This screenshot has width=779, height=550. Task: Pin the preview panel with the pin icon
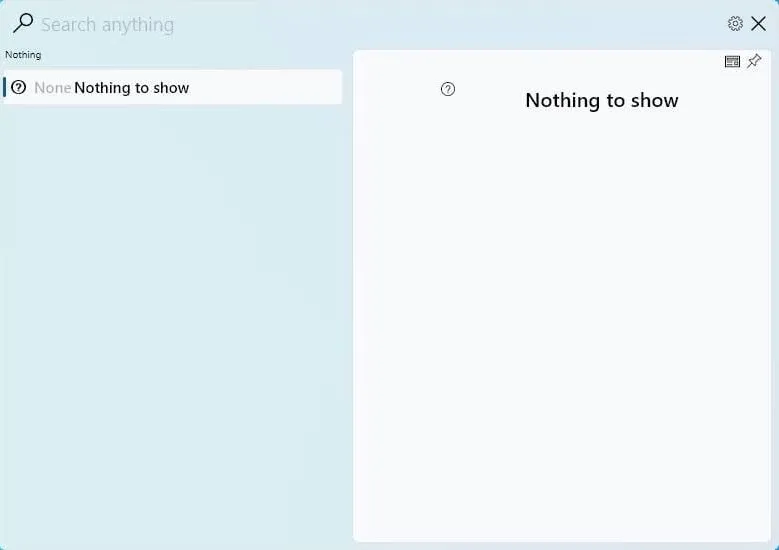point(754,62)
